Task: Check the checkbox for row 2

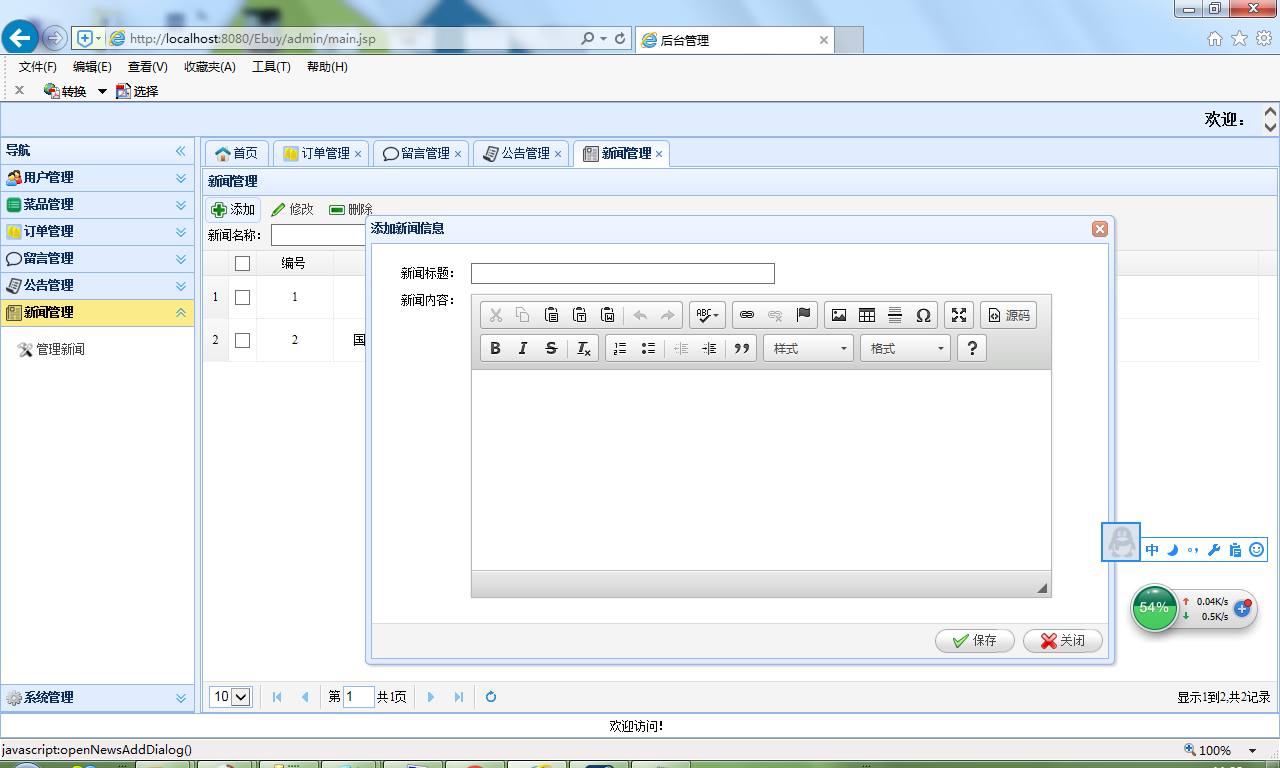Action: pyautogui.click(x=242, y=340)
